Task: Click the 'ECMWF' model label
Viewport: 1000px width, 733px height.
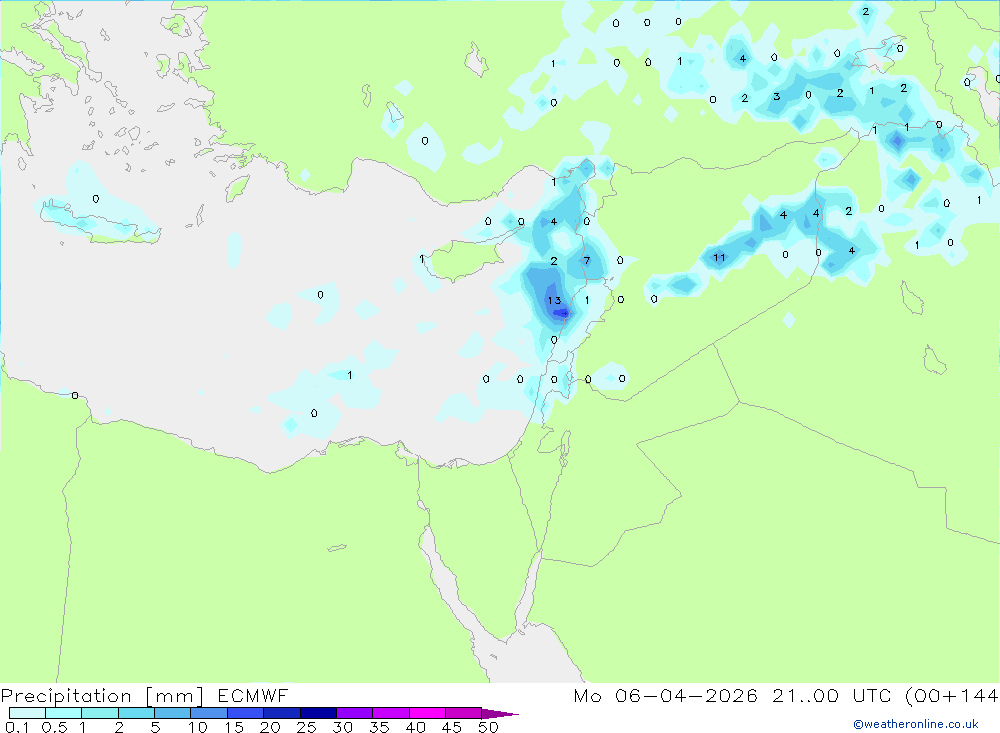Action: coord(253,695)
